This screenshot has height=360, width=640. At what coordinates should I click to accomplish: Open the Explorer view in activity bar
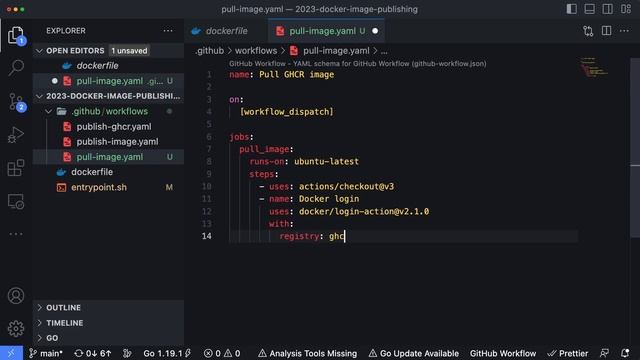click(x=16, y=36)
